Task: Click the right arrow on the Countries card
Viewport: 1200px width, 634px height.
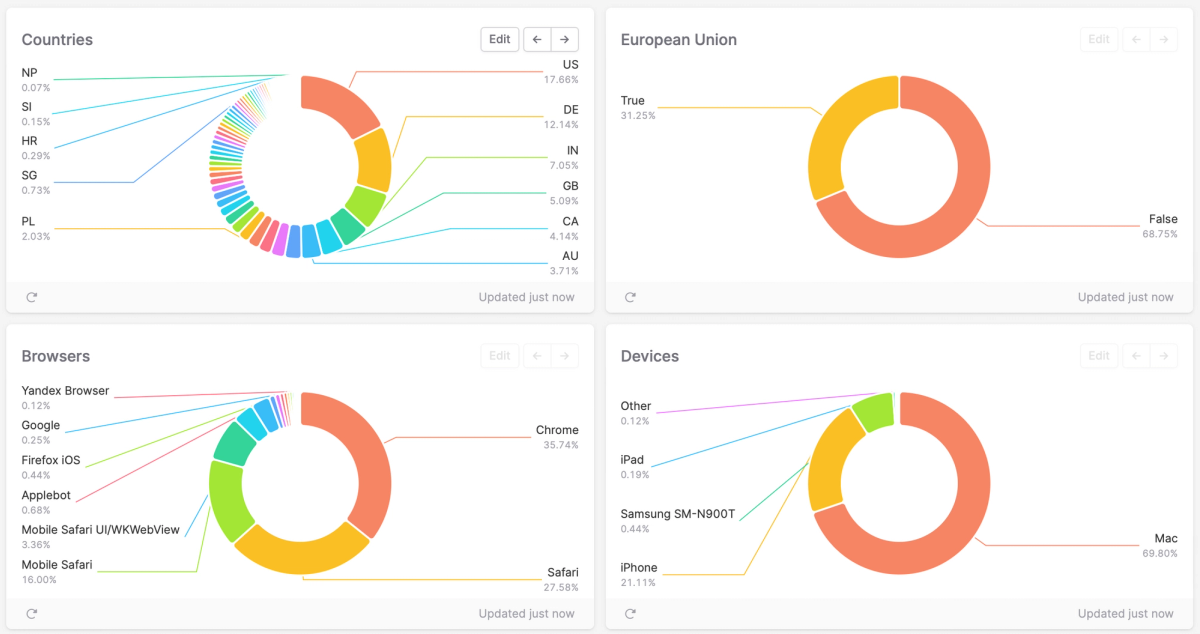Action: (564, 39)
